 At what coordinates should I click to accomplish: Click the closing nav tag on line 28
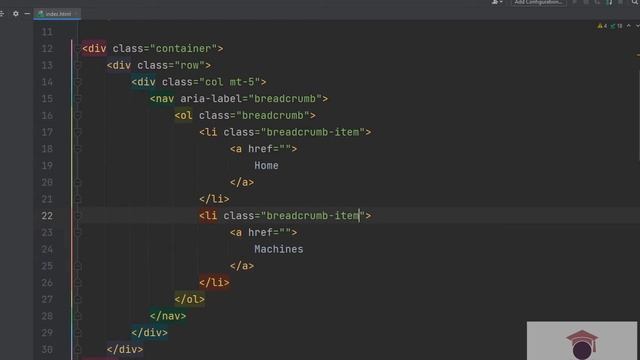coord(168,316)
